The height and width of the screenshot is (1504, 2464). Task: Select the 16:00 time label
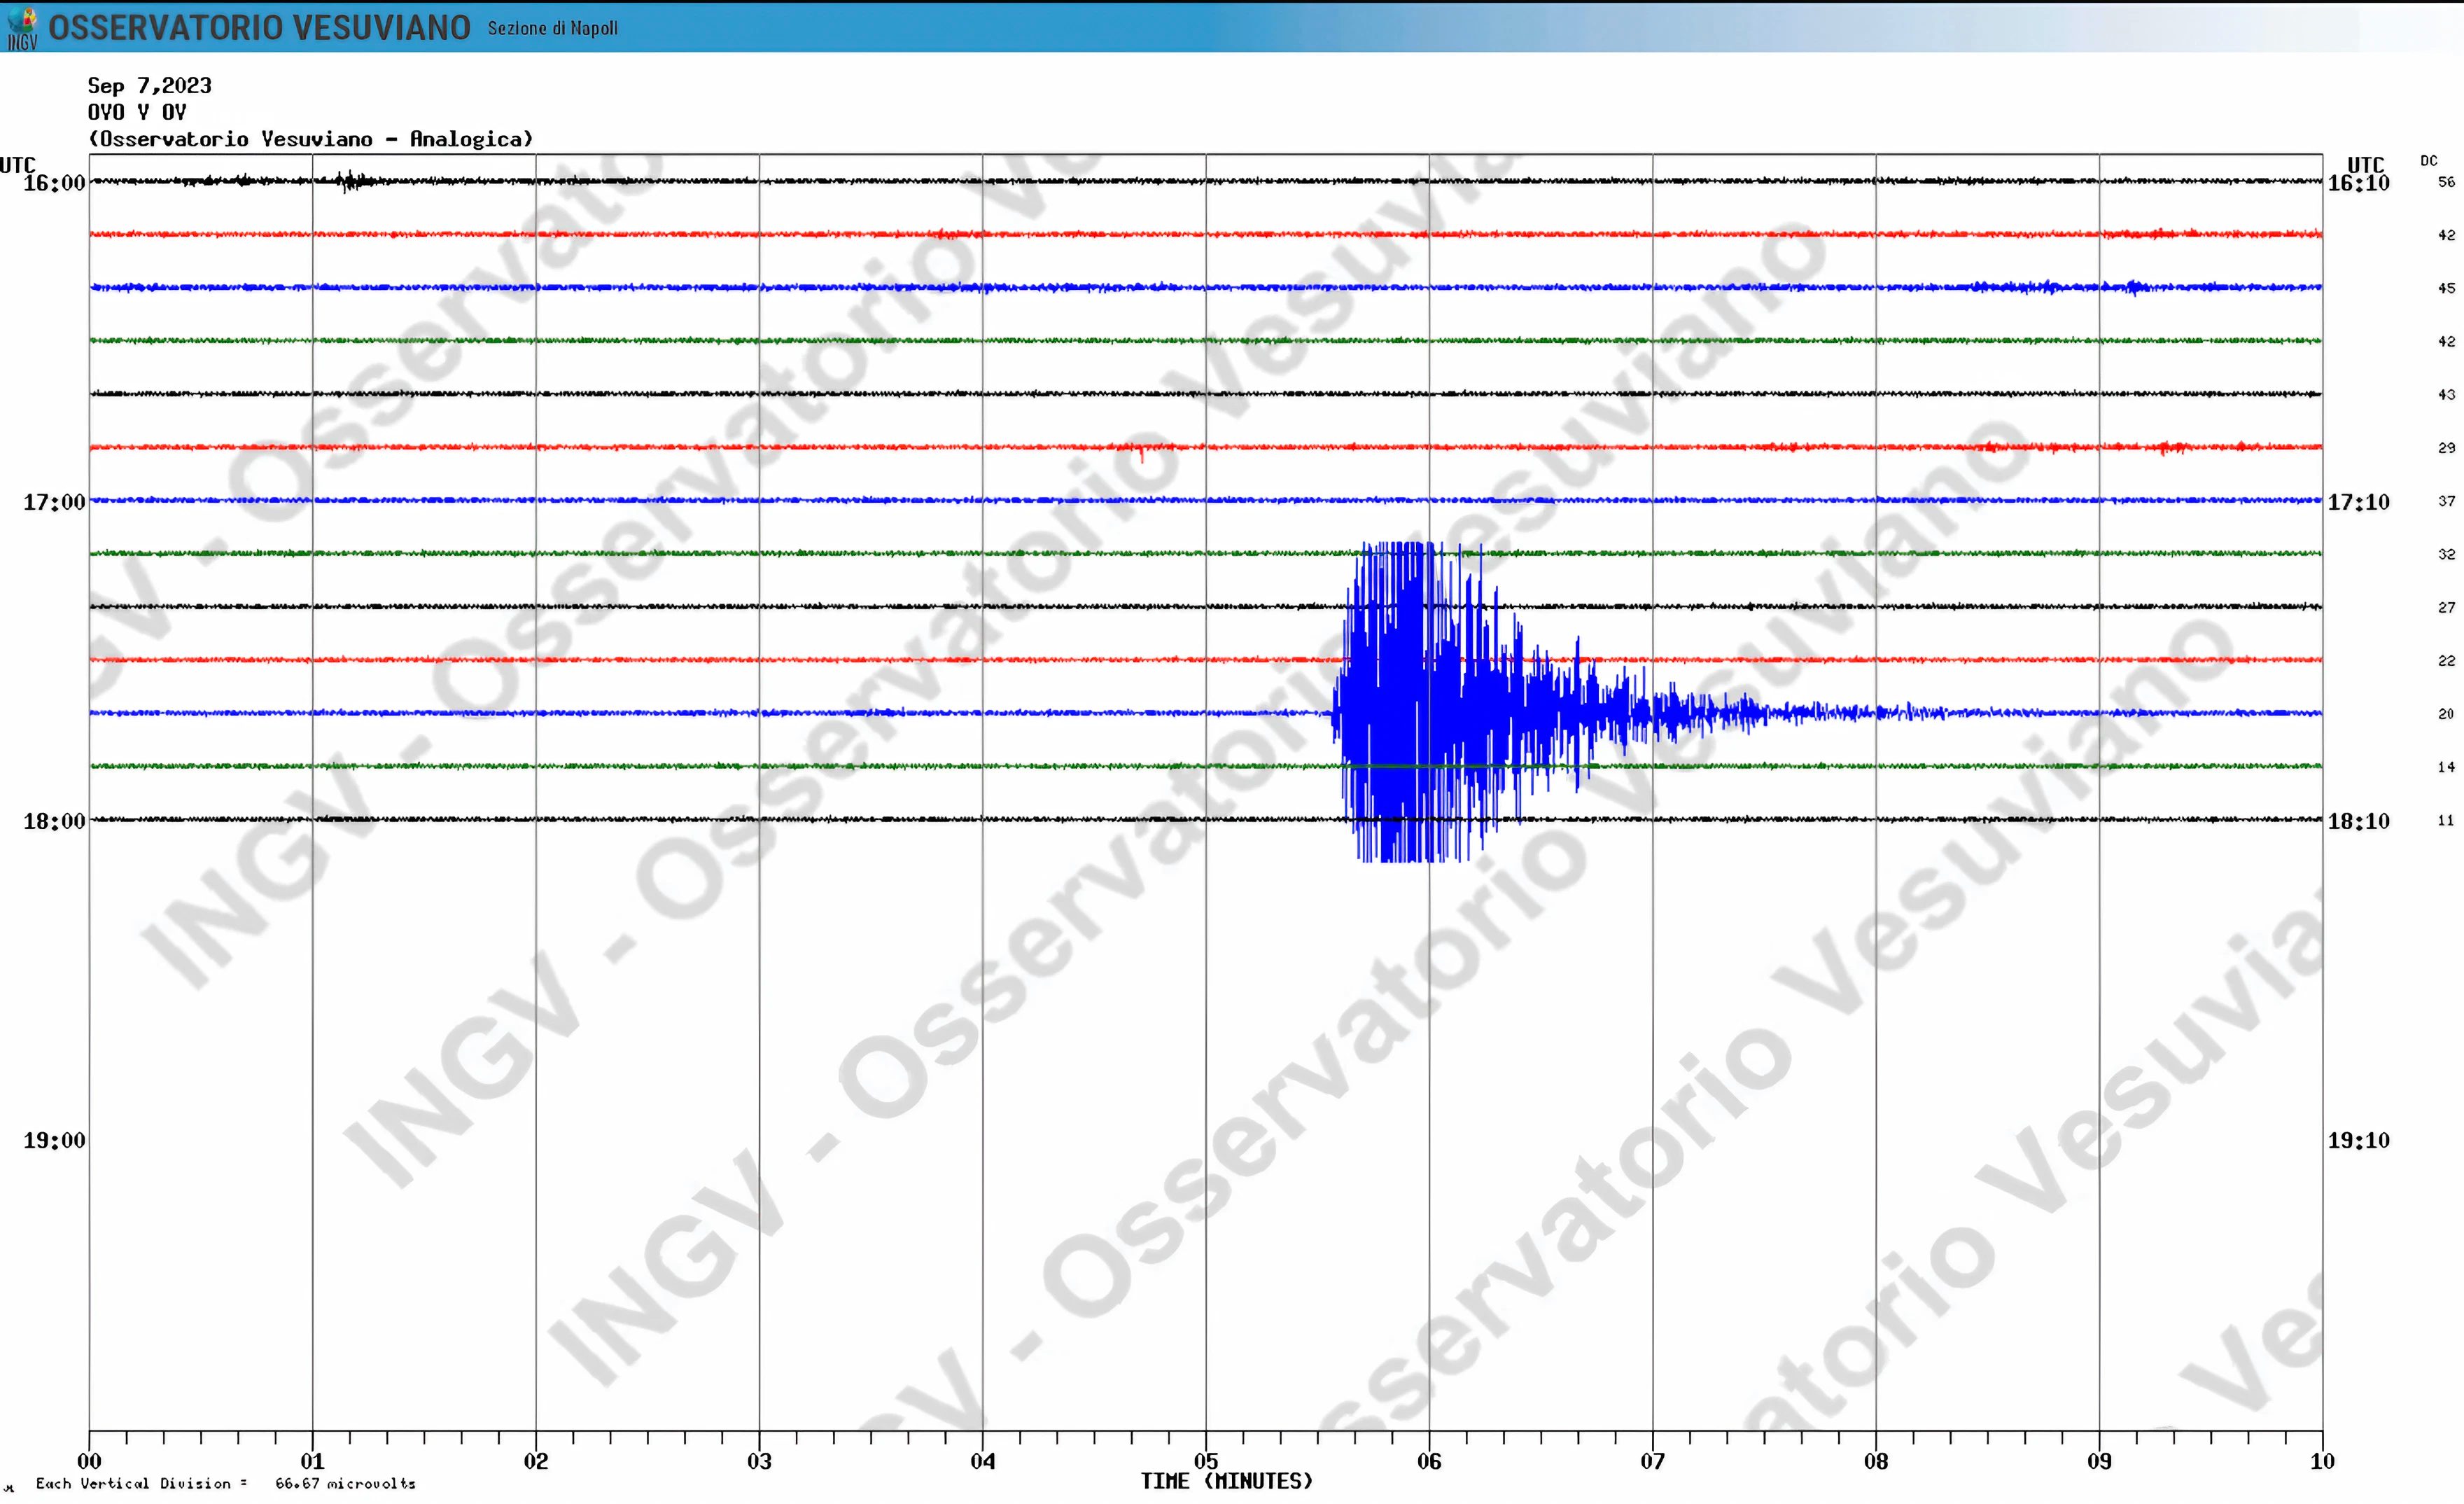pyautogui.click(x=54, y=183)
